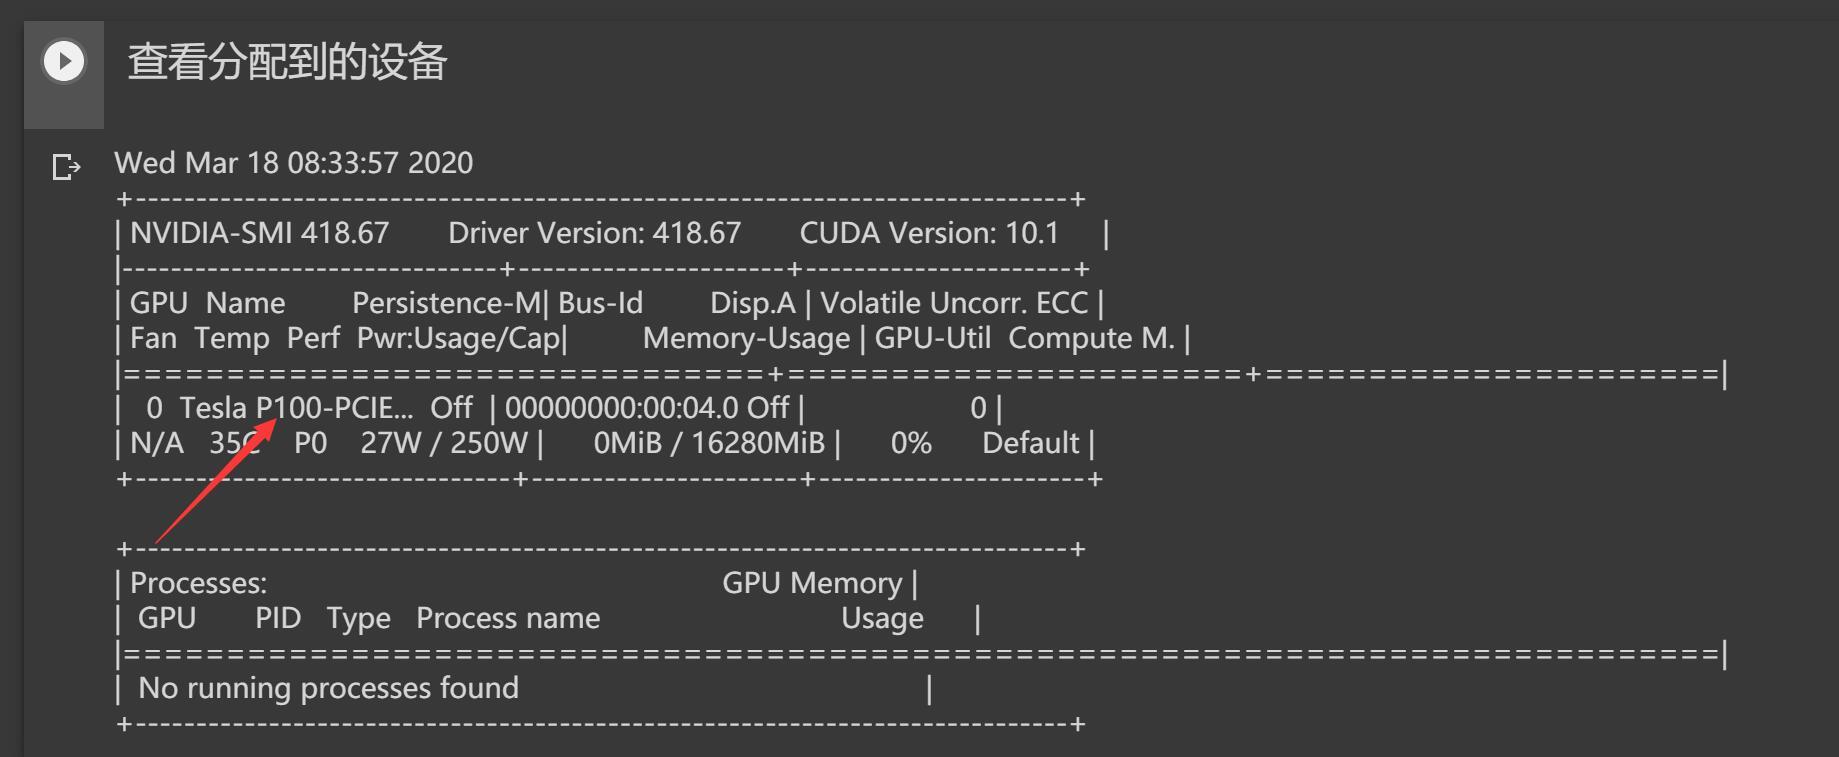
Task: Click the Bus-Id column header
Action: (600, 303)
